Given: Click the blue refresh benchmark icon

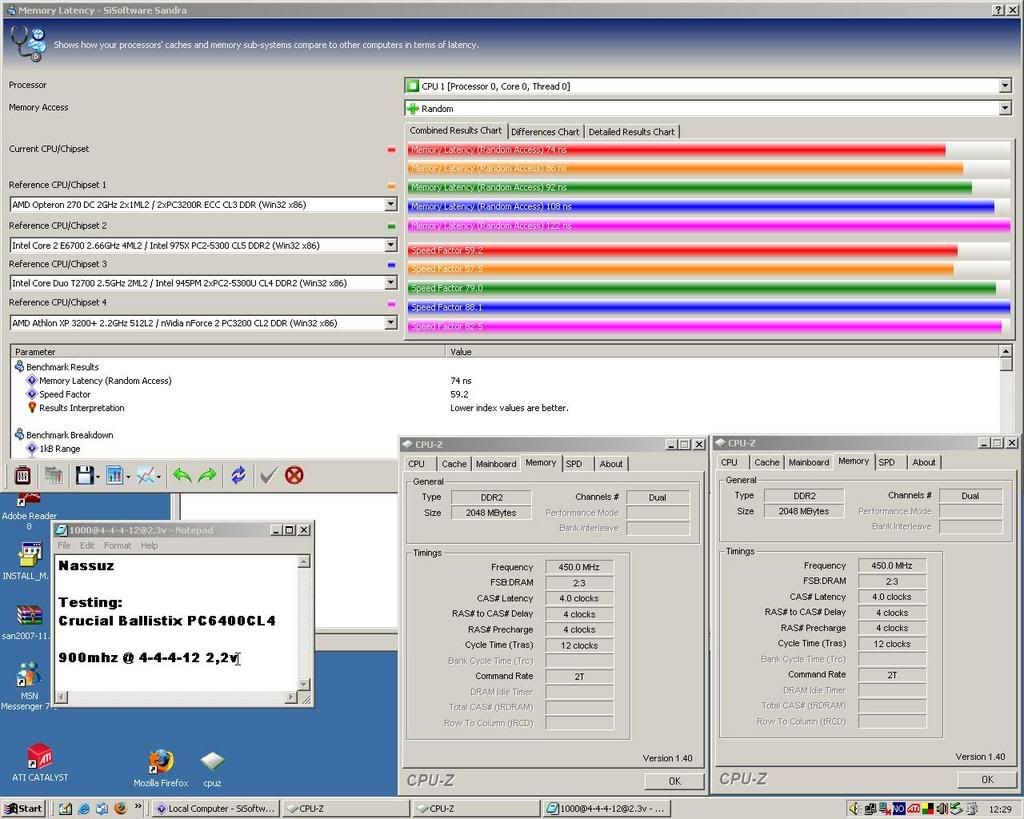Looking at the screenshot, I should pyautogui.click(x=238, y=475).
